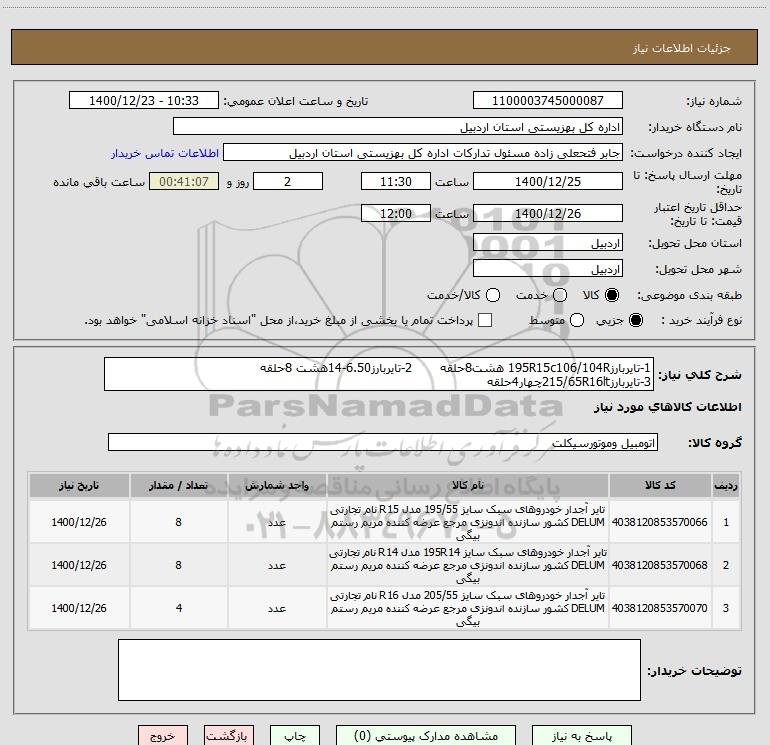Click product code 4038120853570068
Image resolution: width=770 pixels, height=745 pixels.
pyautogui.click(x=660, y=565)
